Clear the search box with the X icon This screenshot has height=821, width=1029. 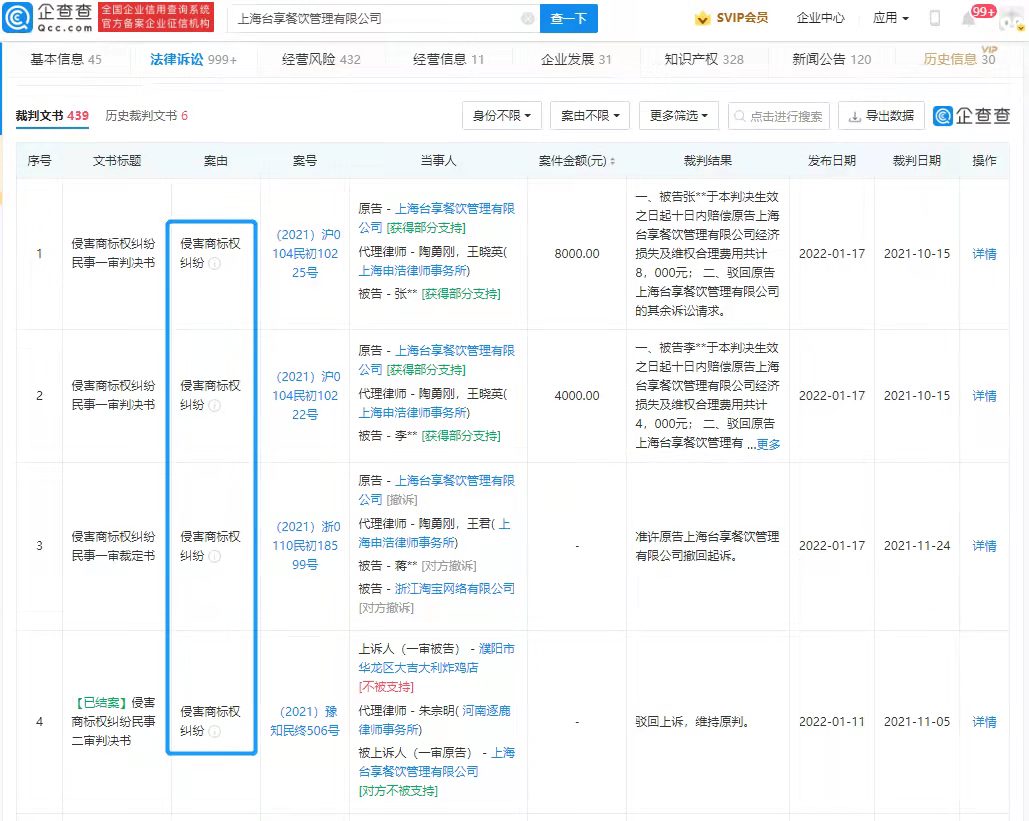(x=528, y=18)
